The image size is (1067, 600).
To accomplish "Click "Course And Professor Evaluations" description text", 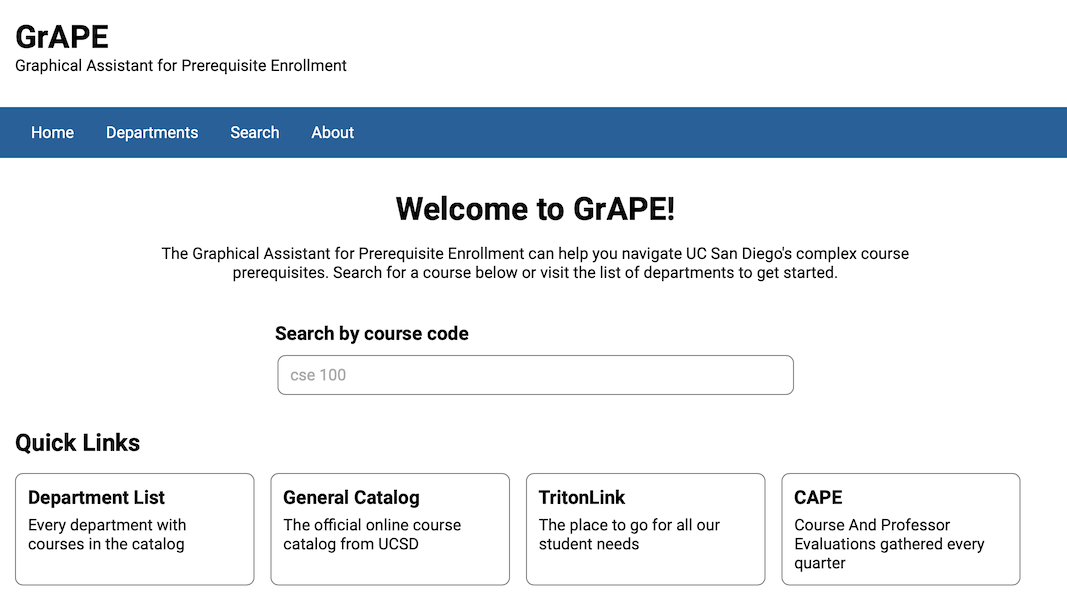I will point(889,544).
